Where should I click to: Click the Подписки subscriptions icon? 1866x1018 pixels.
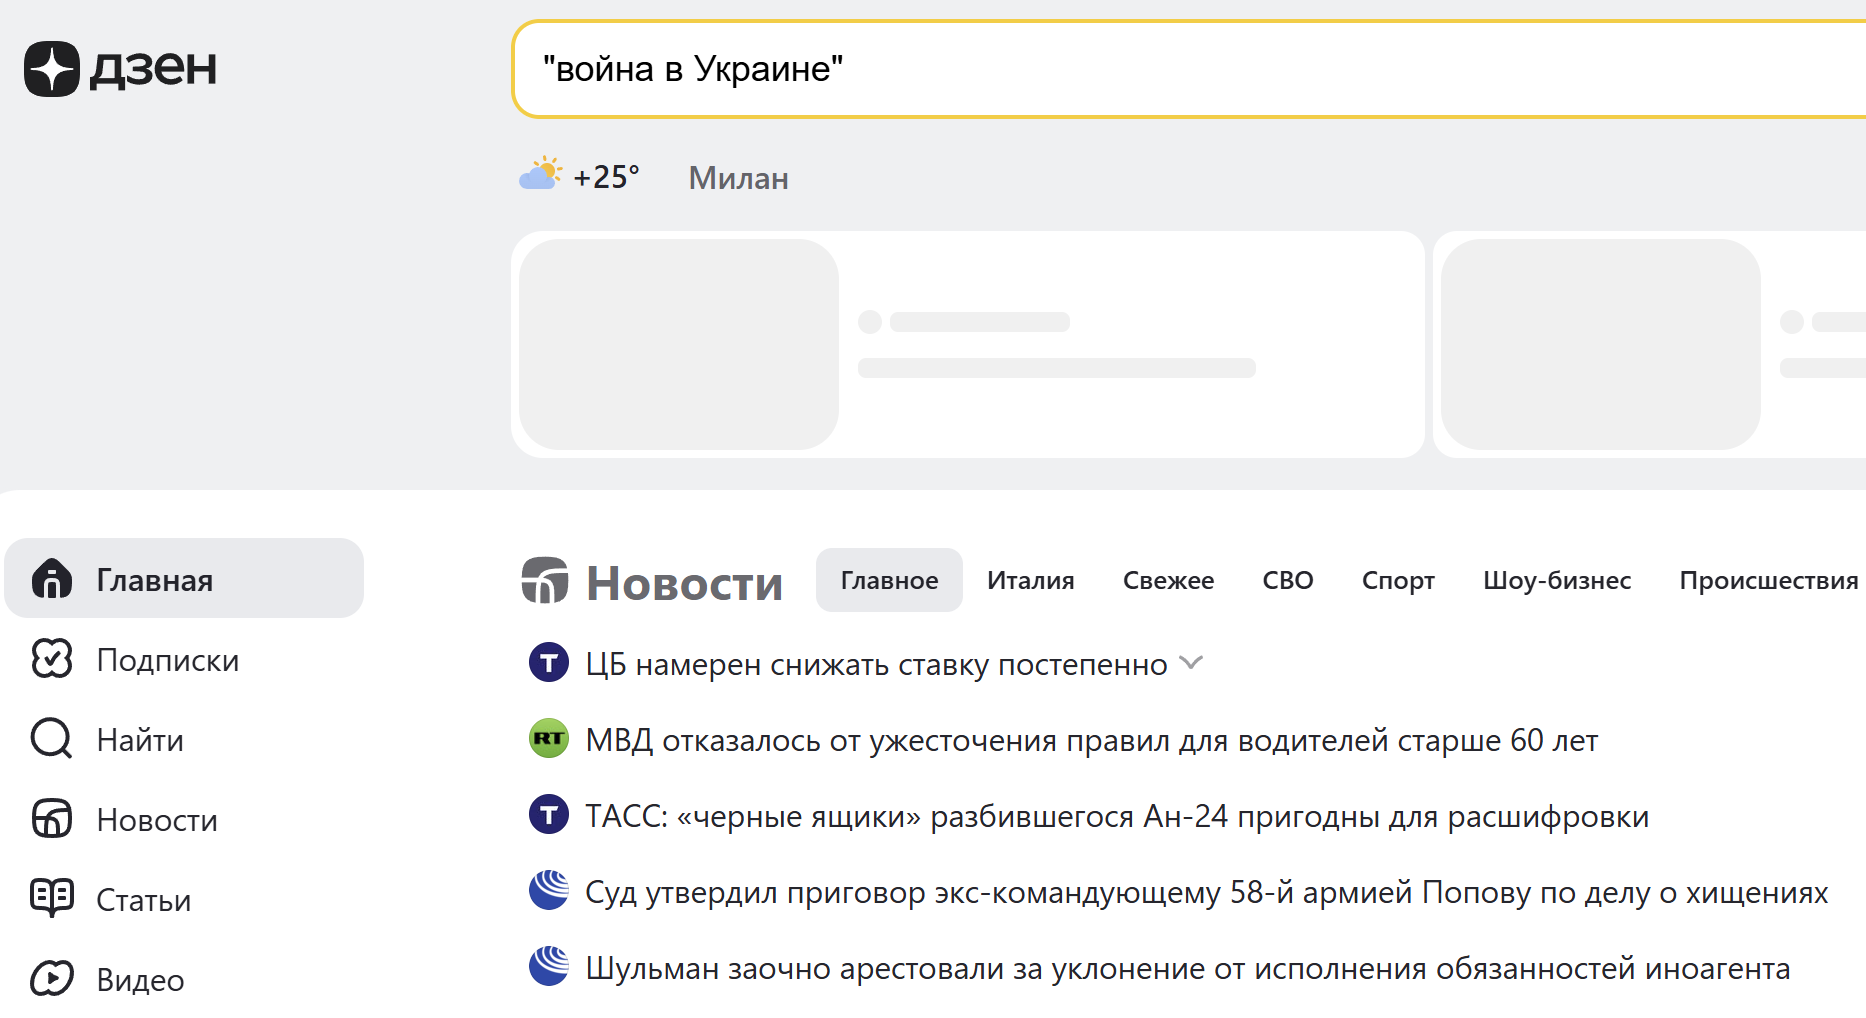[x=52, y=659]
